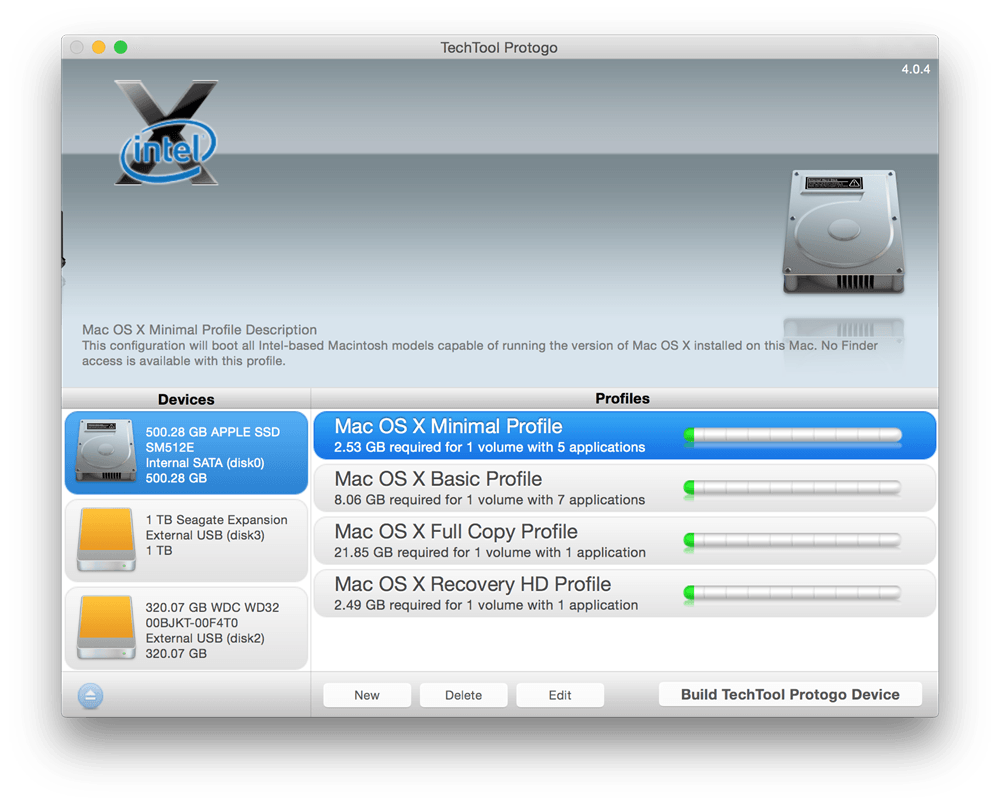Click the Minimal Profile progress bar

[x=793, y=435]
